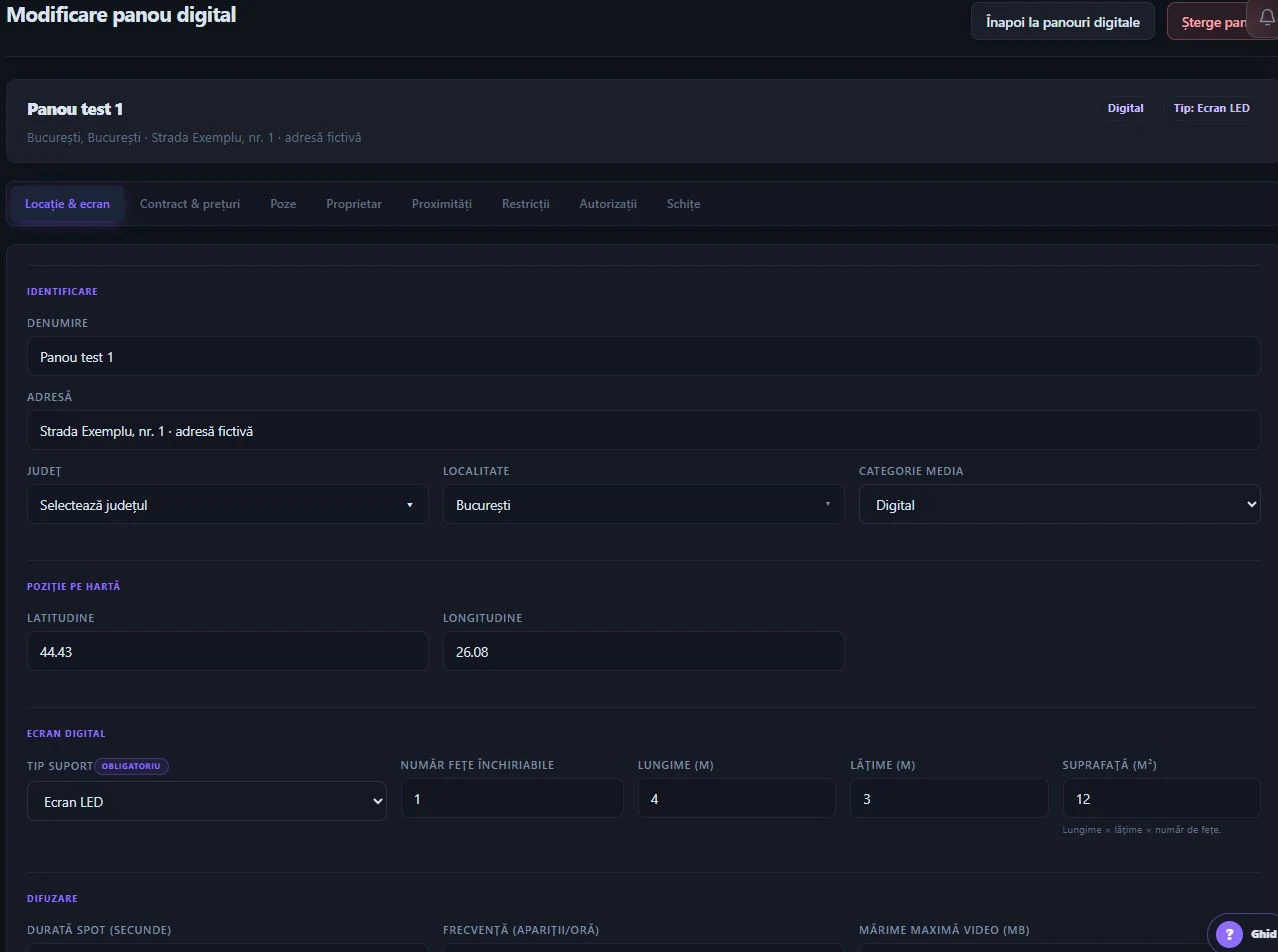Click the address subtitle under Panou test 1
Screen dimensions: 1278x952
[x=194, y=137]
